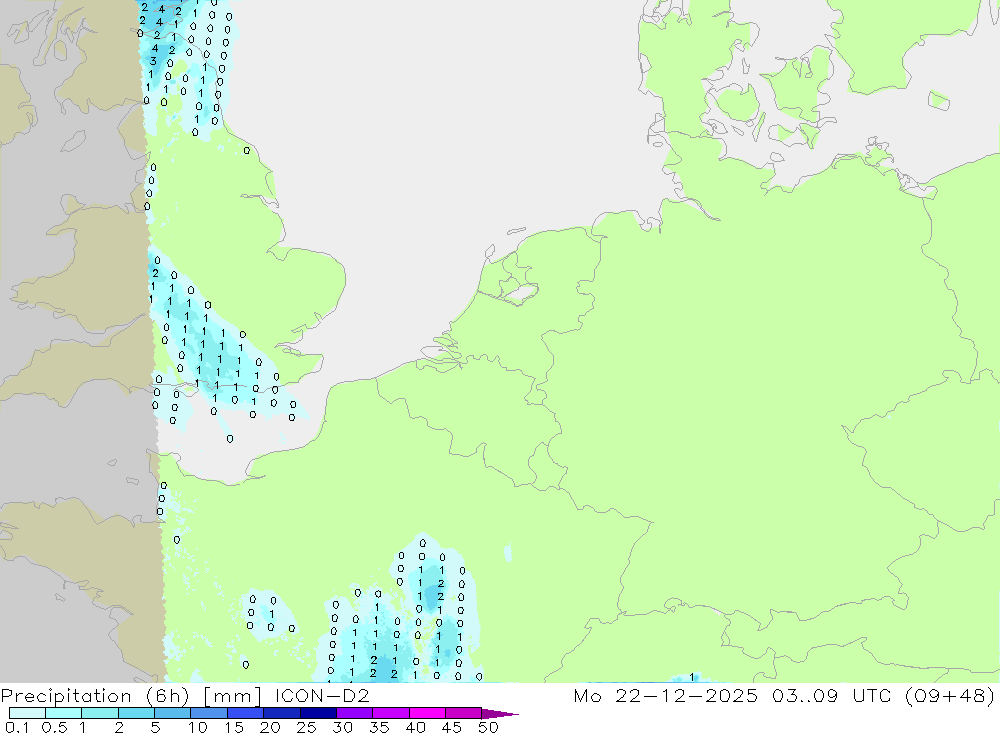The height and width of the screenshot is (733, 1000).
Task: Click the '03..09 UTC' time range text
Action: (831, 695)
